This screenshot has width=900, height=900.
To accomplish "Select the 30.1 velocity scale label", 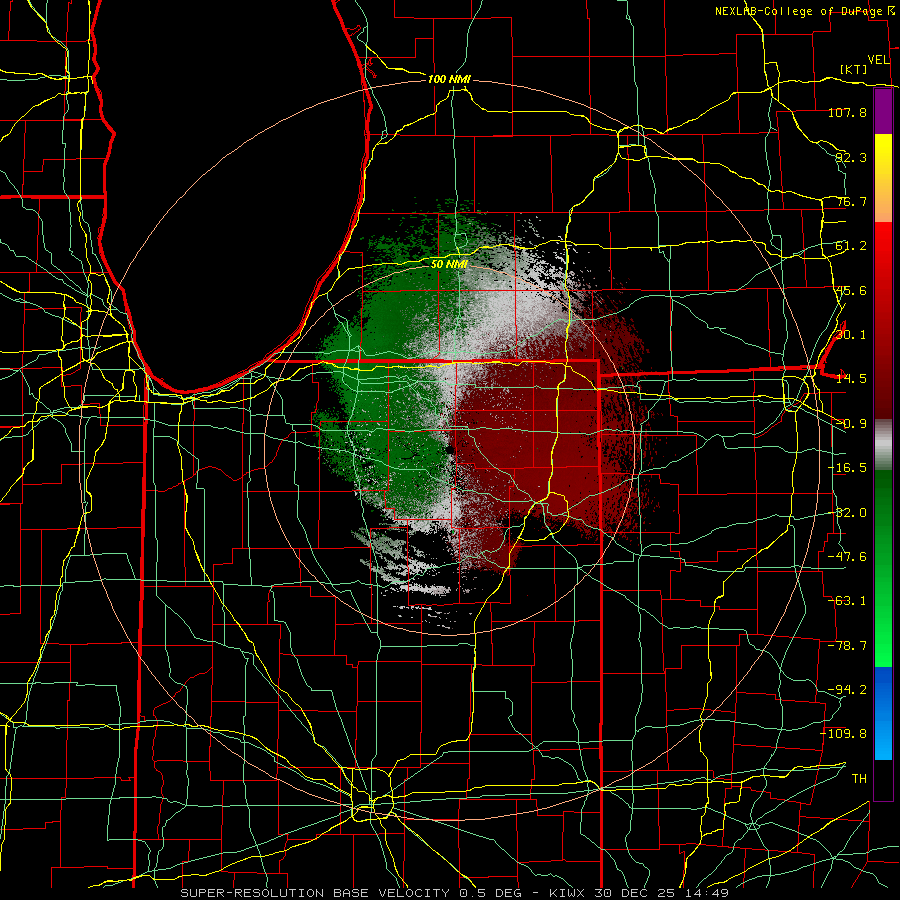I will click(x=851, y=335).
